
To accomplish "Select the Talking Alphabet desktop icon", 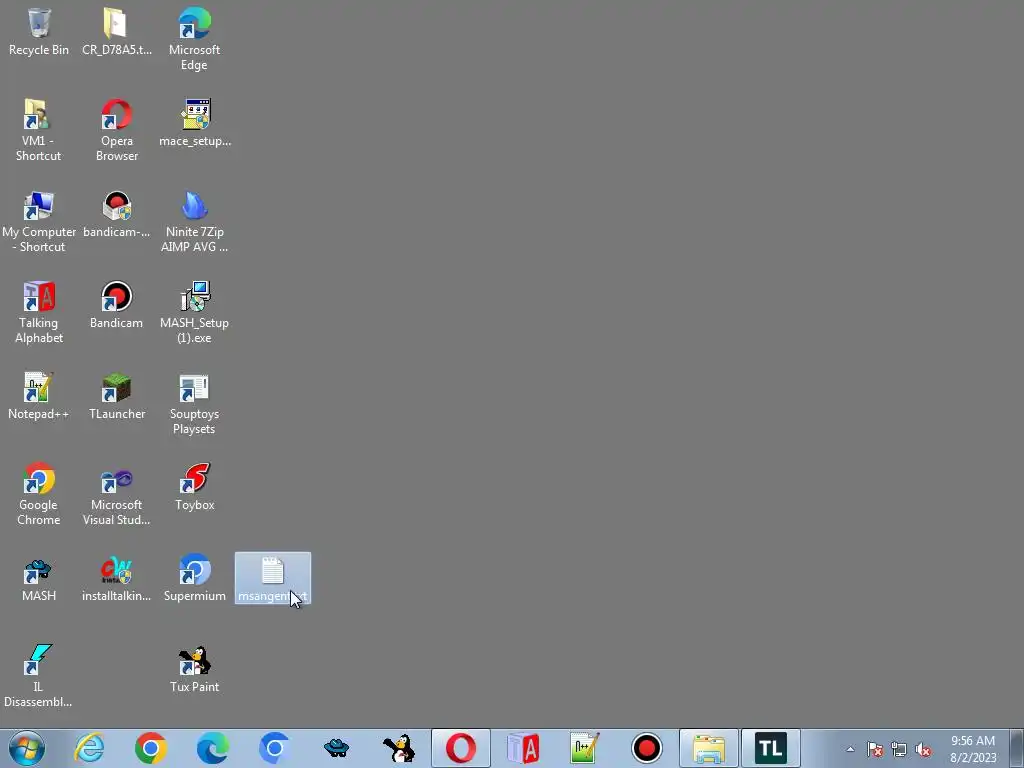I will tap(39, 312).
